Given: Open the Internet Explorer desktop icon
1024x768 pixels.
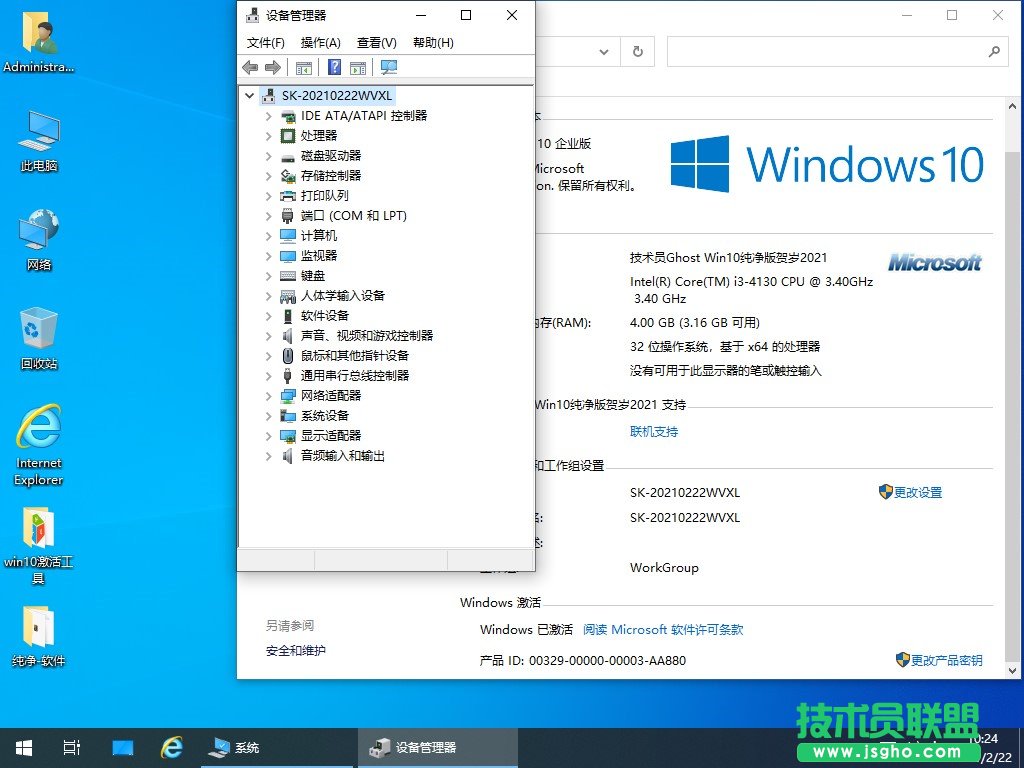Looking at the screenshot, I should [39, 444].
